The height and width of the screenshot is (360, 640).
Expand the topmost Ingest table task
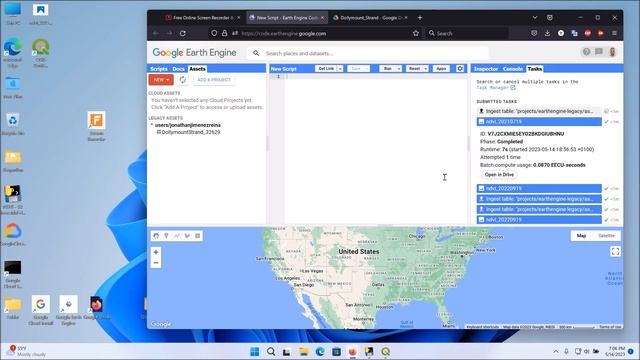tap(539, 111)
